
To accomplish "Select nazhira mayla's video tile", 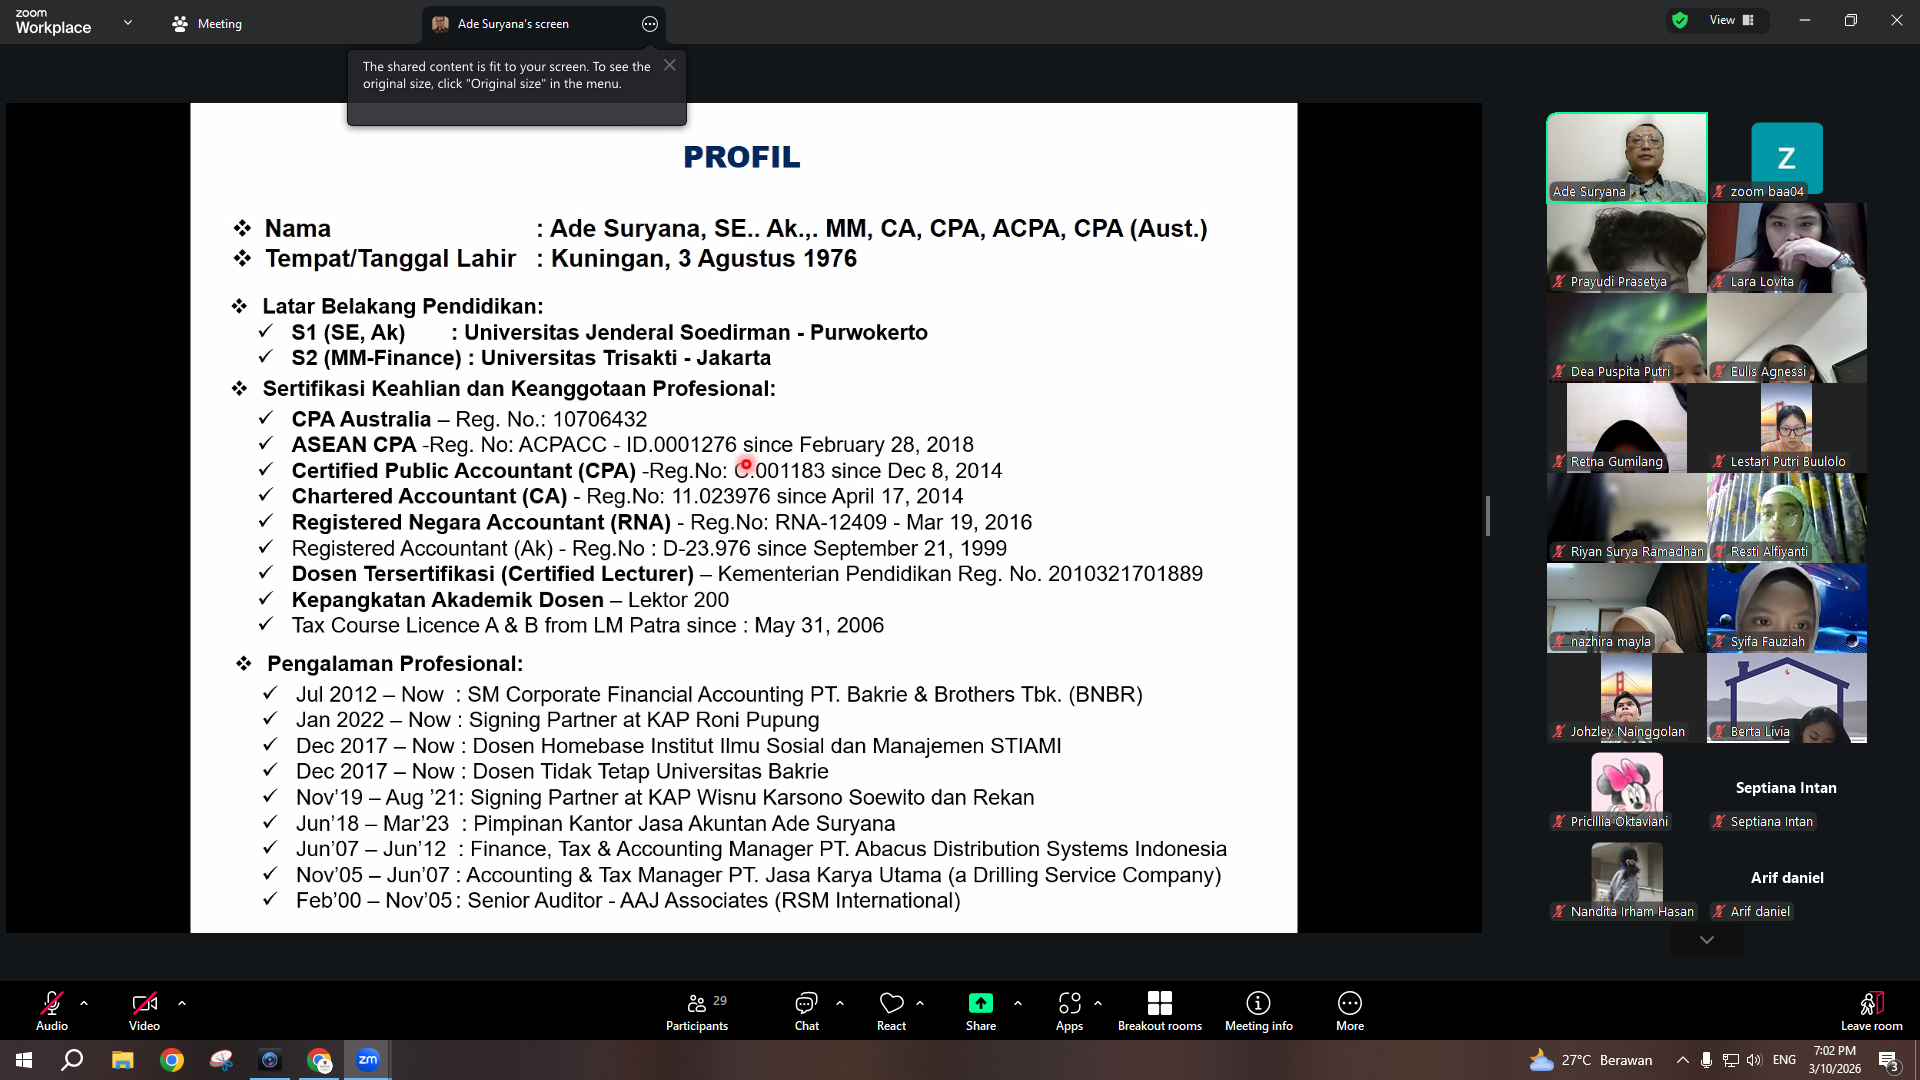I will (x=1627, y=608).
